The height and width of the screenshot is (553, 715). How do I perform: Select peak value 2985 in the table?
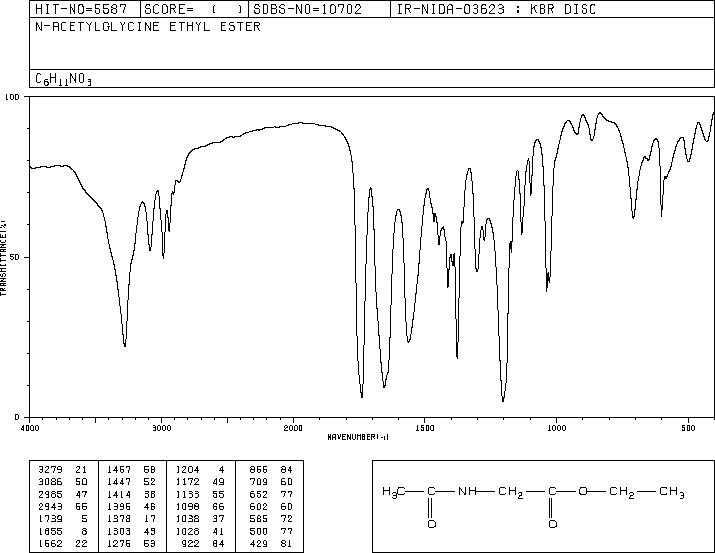pyautogui.click(x=51, y=494)
